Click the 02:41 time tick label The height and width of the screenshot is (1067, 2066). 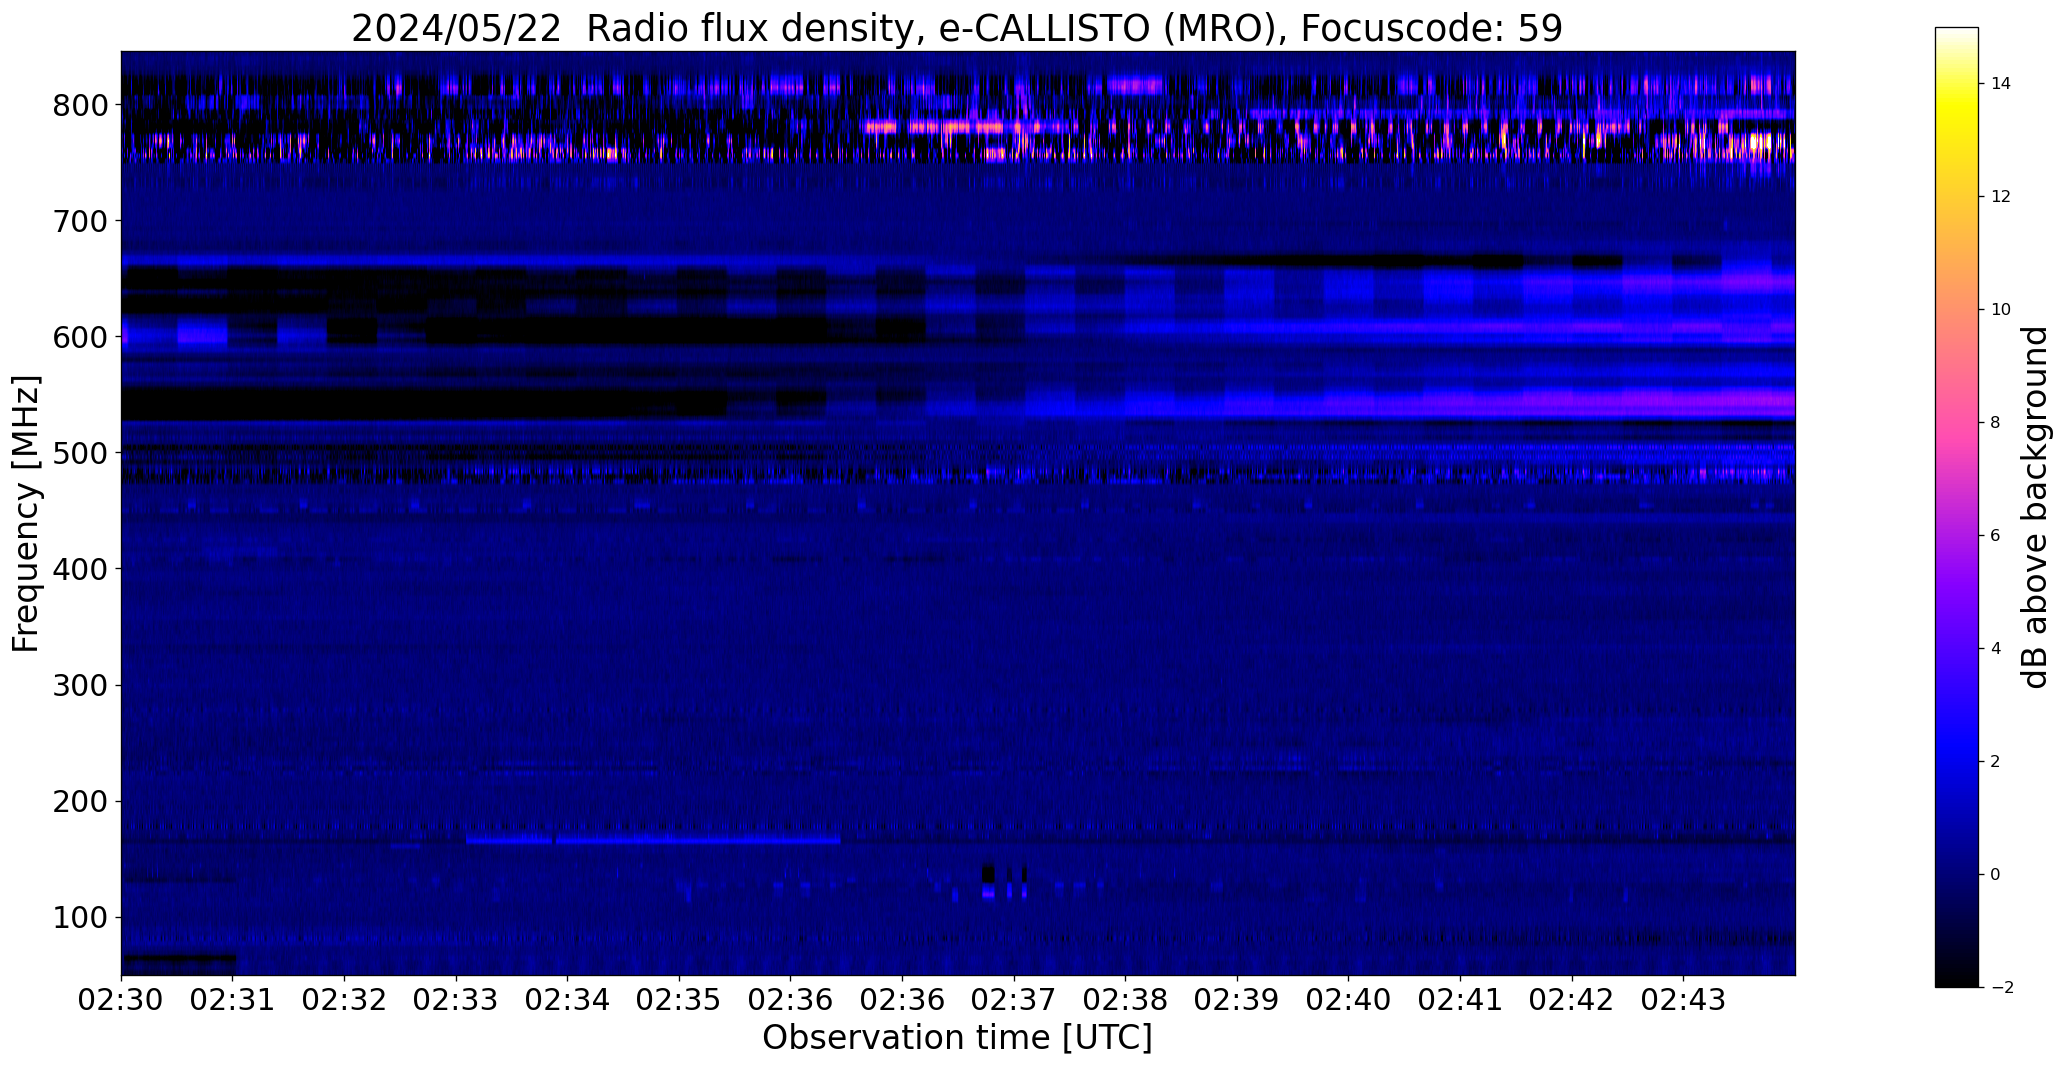(x=1461, y=1000)
